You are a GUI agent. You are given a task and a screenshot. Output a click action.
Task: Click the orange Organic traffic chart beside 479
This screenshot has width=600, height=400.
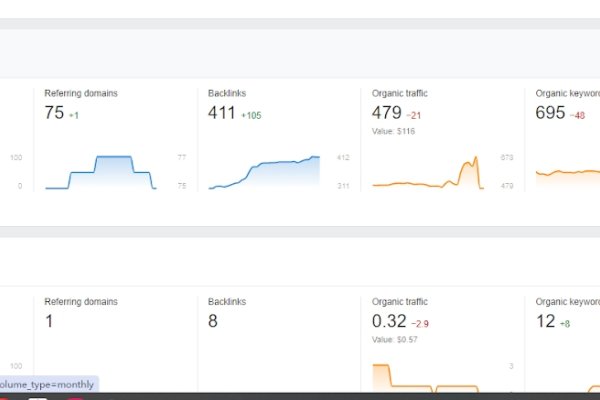coord(427,175)
